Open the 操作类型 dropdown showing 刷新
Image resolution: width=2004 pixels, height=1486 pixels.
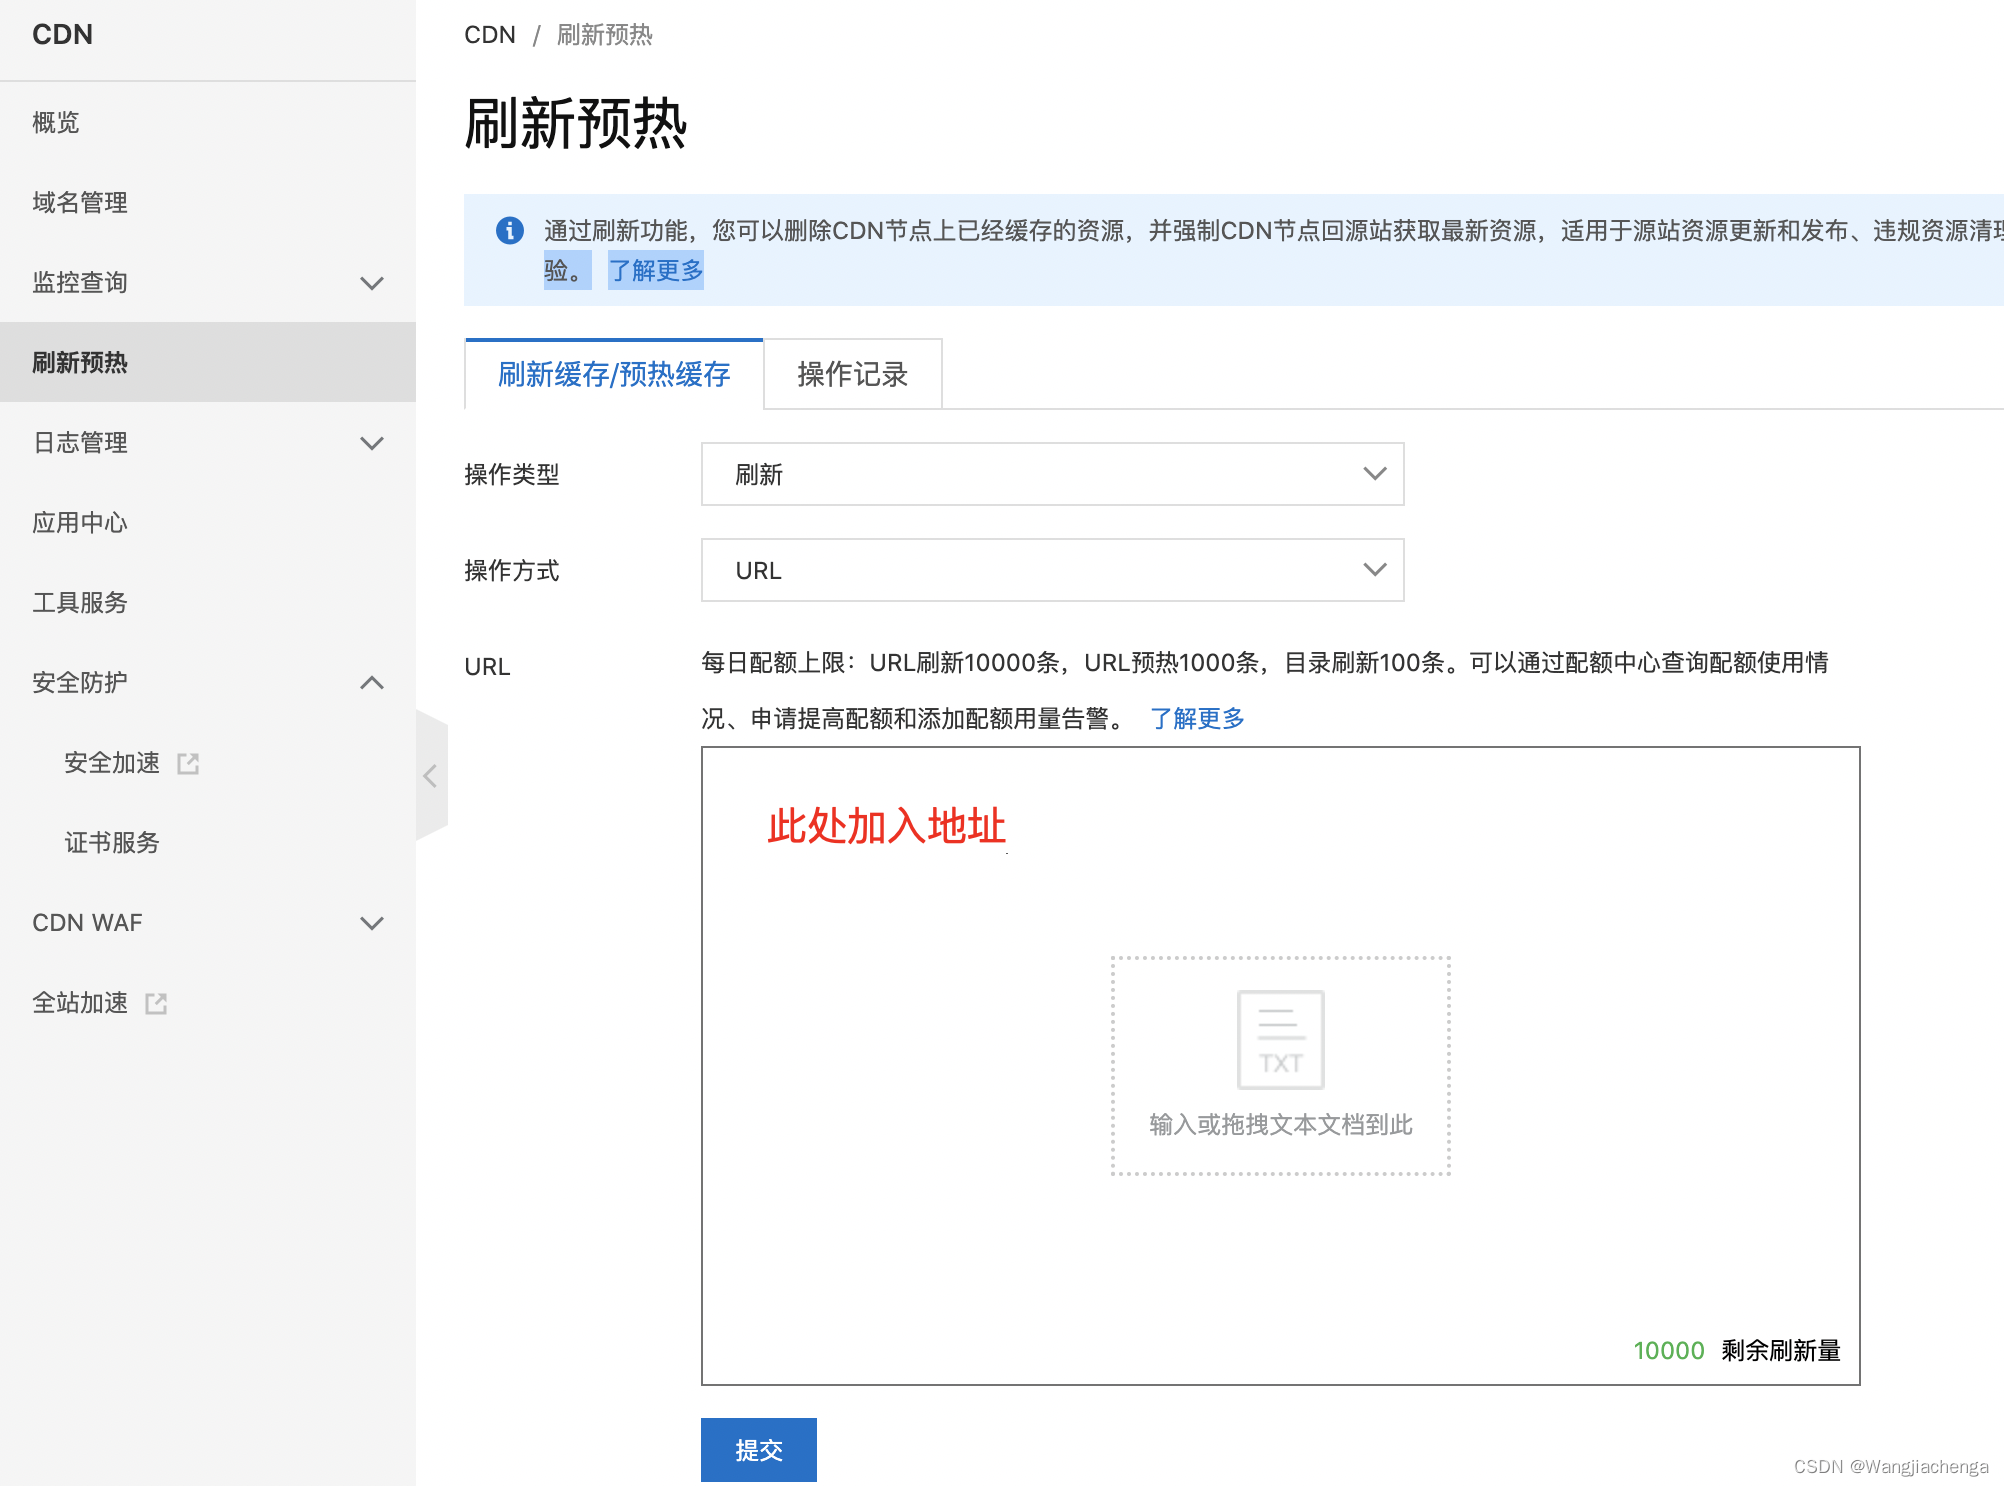tap(1052, 474)
